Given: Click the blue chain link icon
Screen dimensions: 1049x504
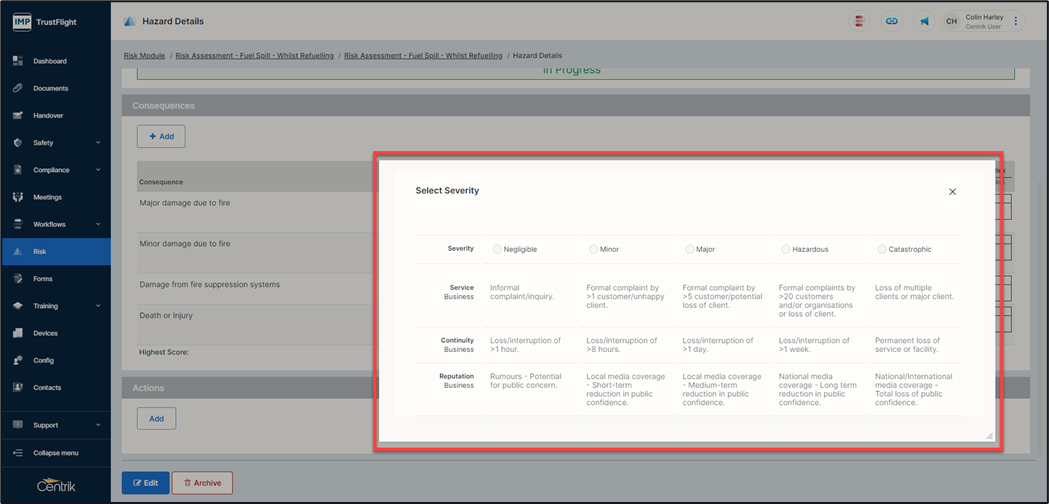Looking at the screenshot, I should (891, 21).
